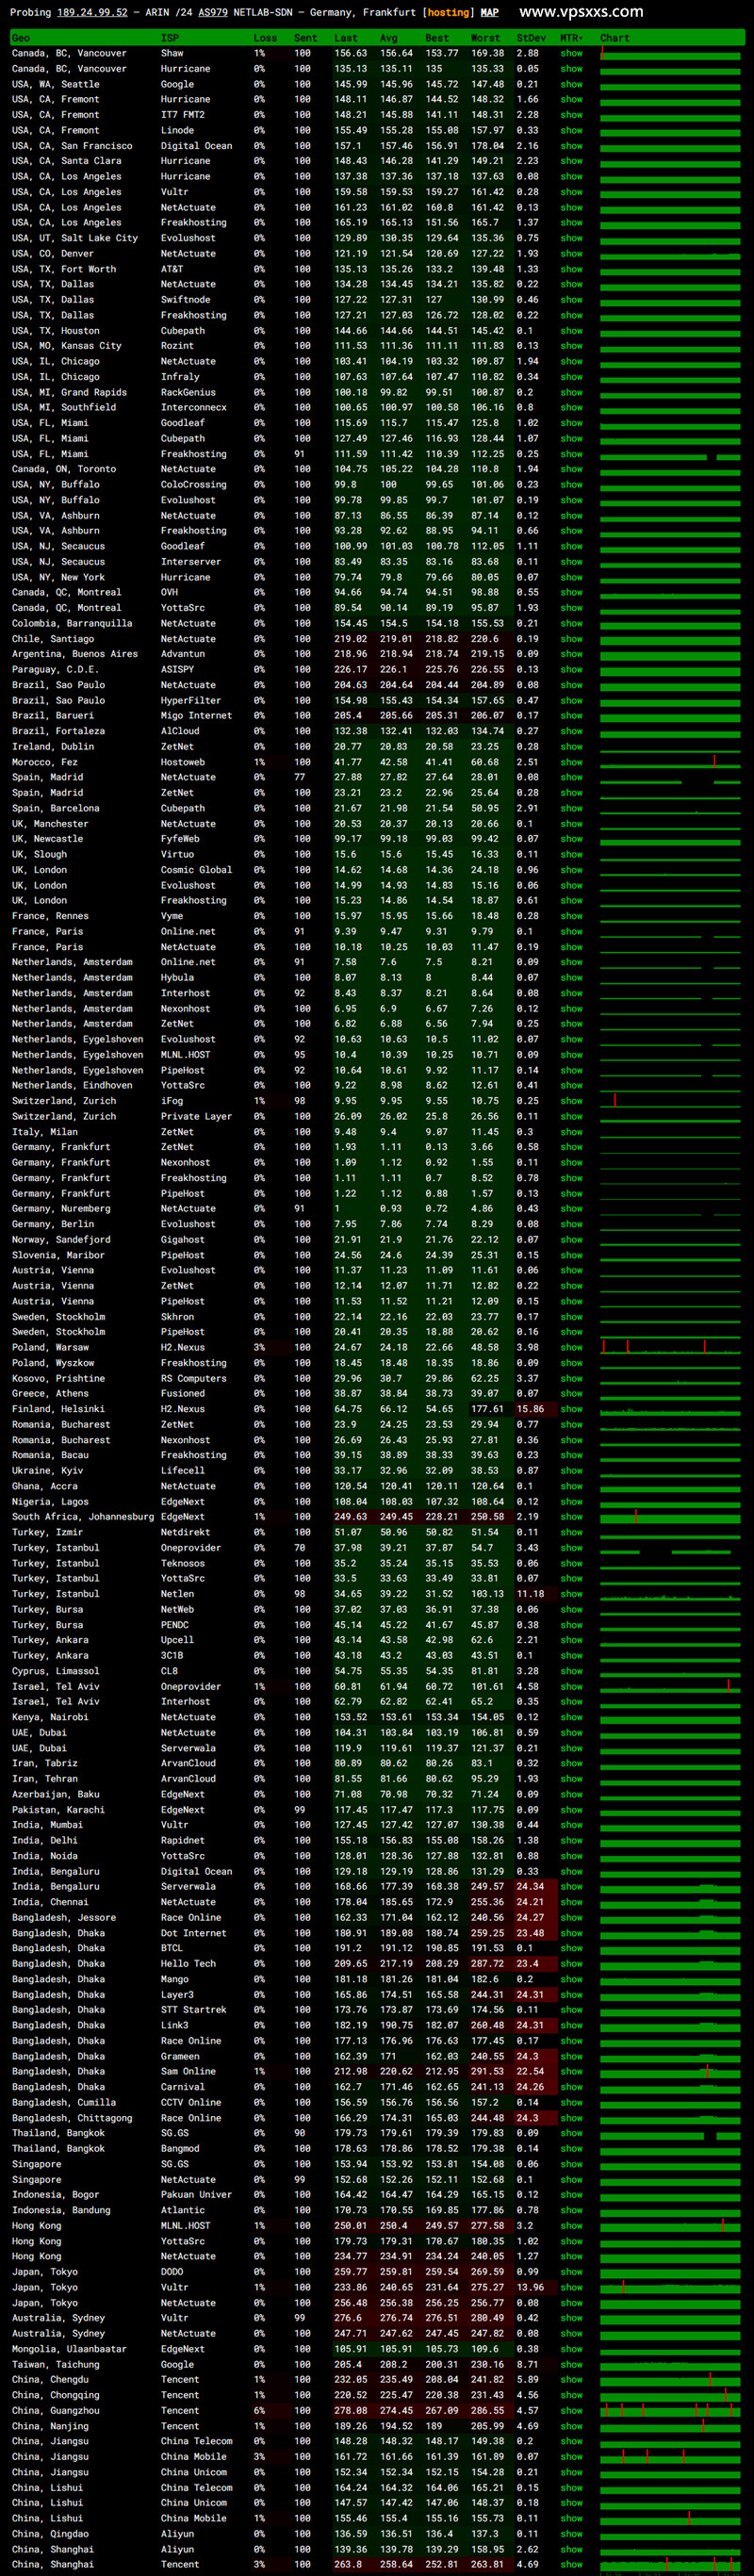Click the chart bar for Poland, Warsaw row
754x2576 pixels.
670,1347
